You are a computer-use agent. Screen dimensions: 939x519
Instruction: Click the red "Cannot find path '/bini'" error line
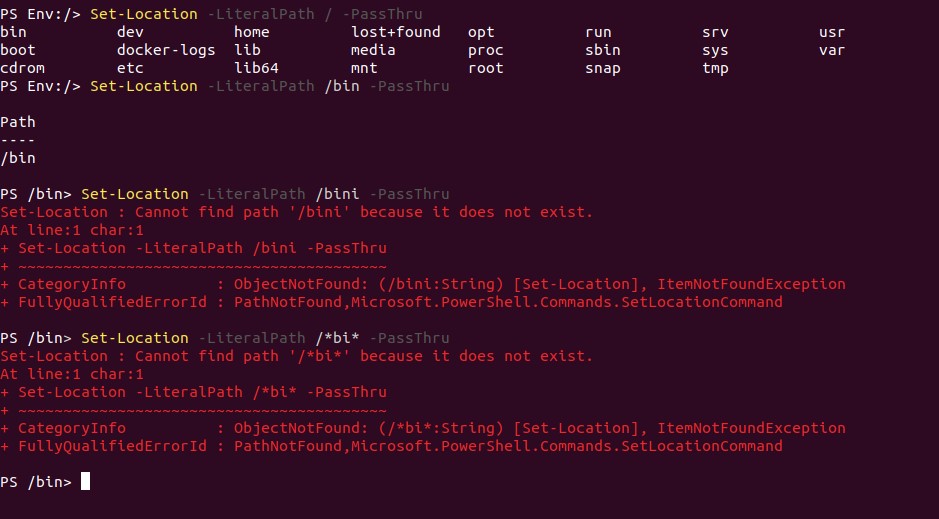[297, 212]
